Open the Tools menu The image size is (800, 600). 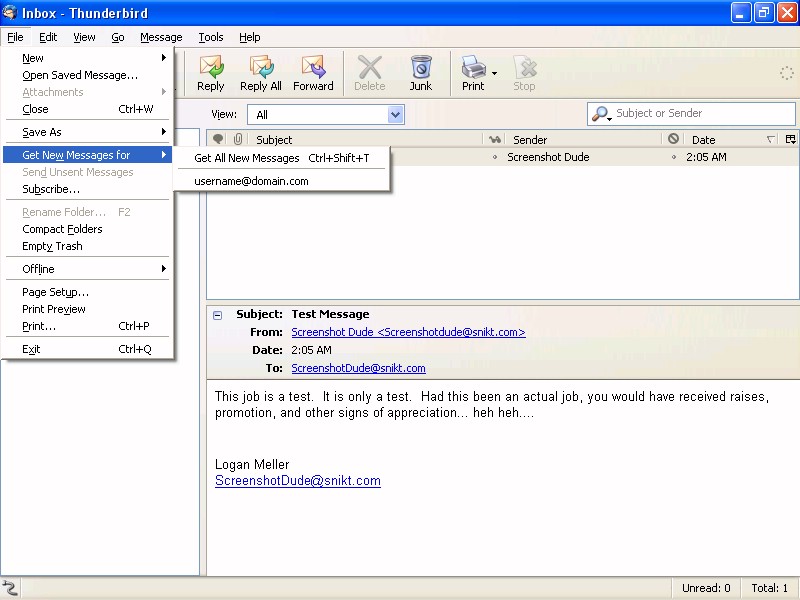[x=211, y=37]
